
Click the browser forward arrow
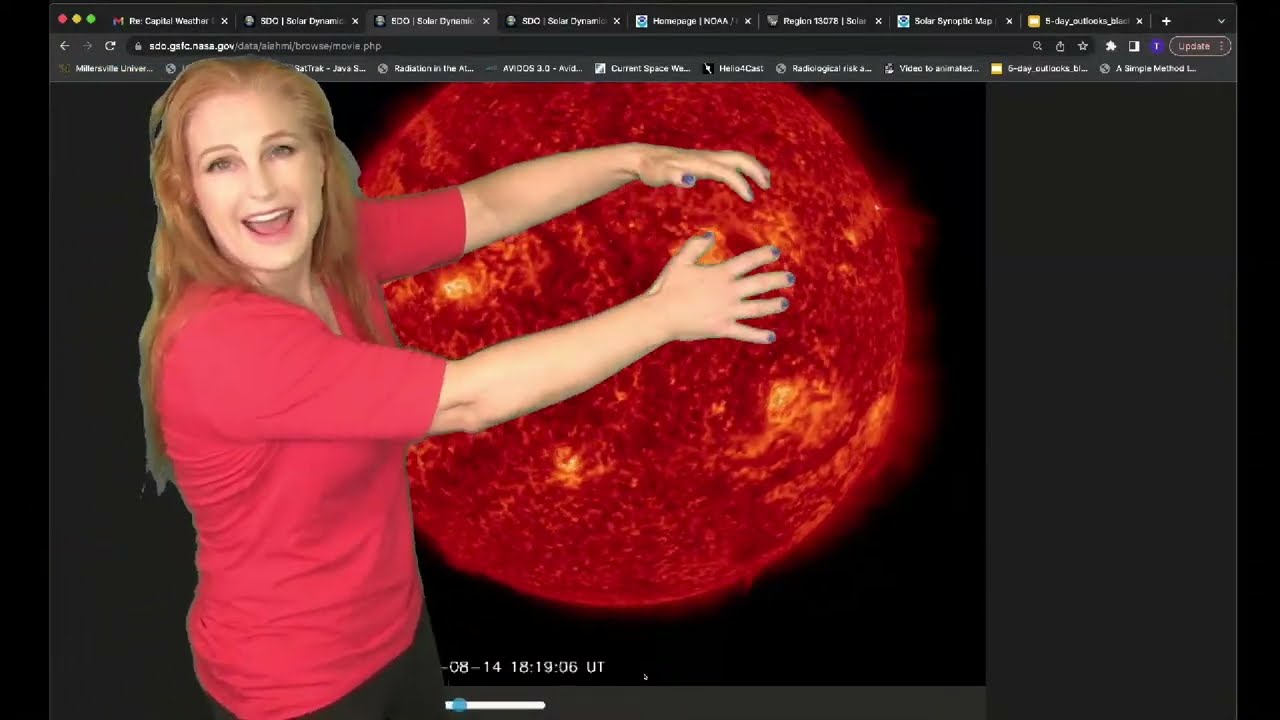[87, 46]
